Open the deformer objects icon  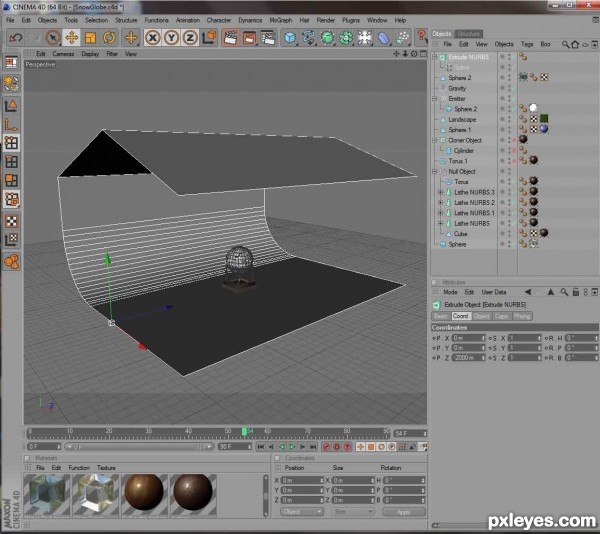tap(384, 37)
